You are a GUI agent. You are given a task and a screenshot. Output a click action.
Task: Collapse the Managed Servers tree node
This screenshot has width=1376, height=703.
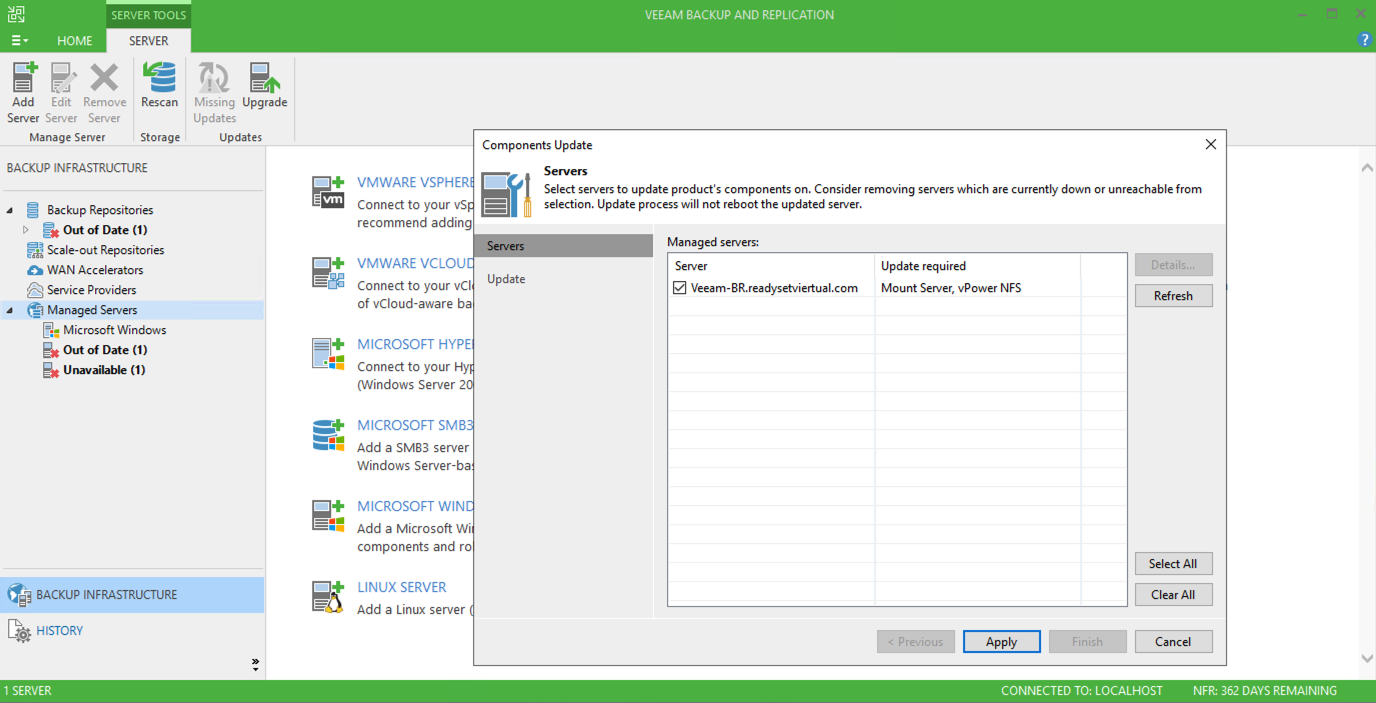(x=10, y=310)
